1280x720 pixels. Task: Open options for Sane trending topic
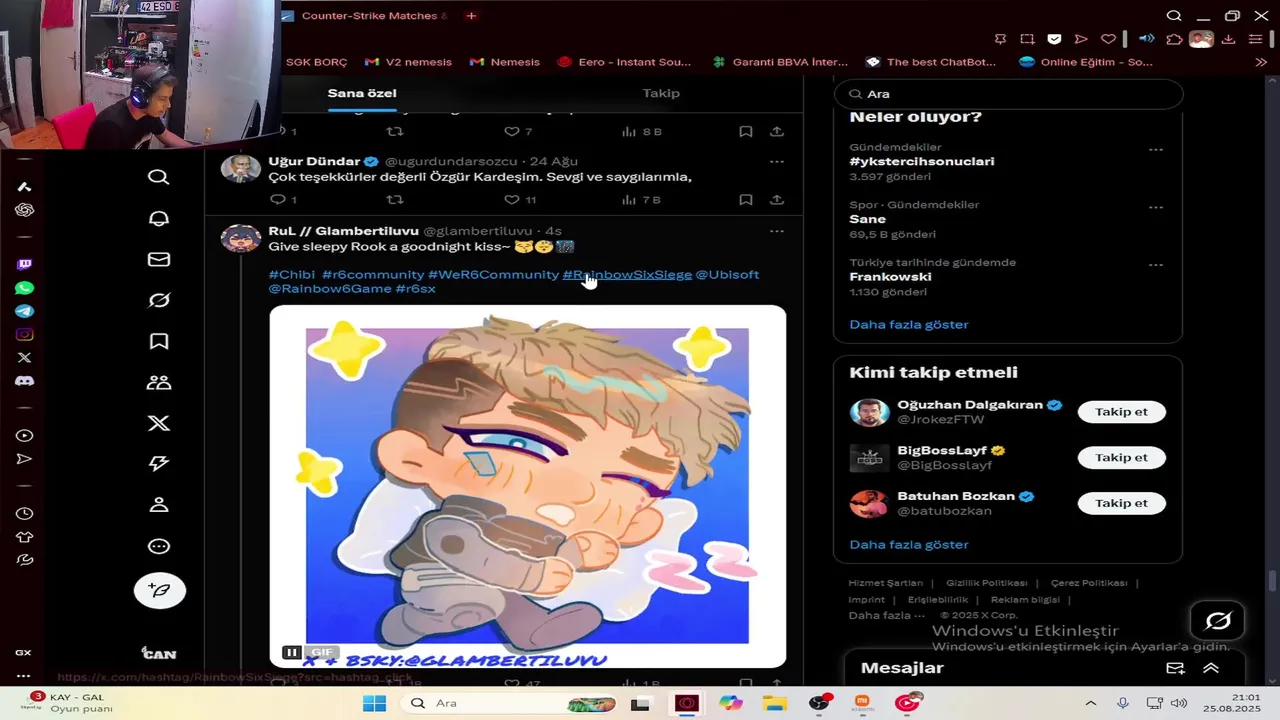point(1156,208)
